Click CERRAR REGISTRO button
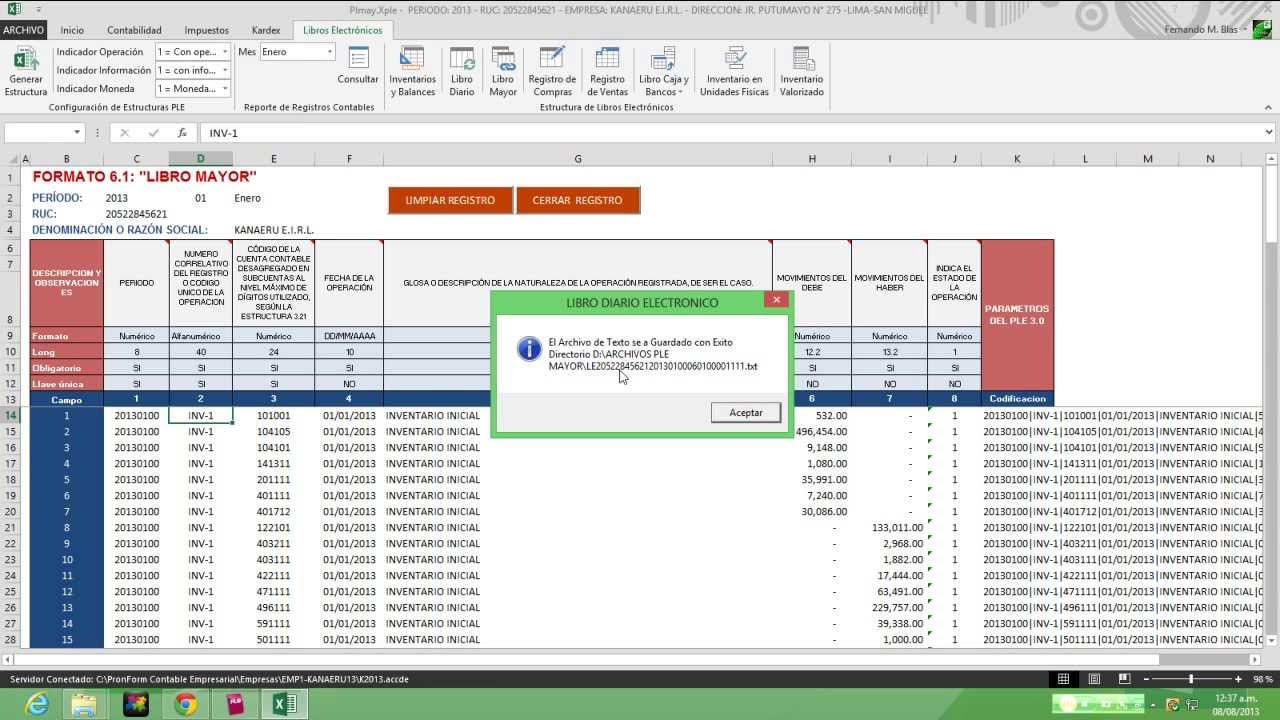 (x=577, y=200)
